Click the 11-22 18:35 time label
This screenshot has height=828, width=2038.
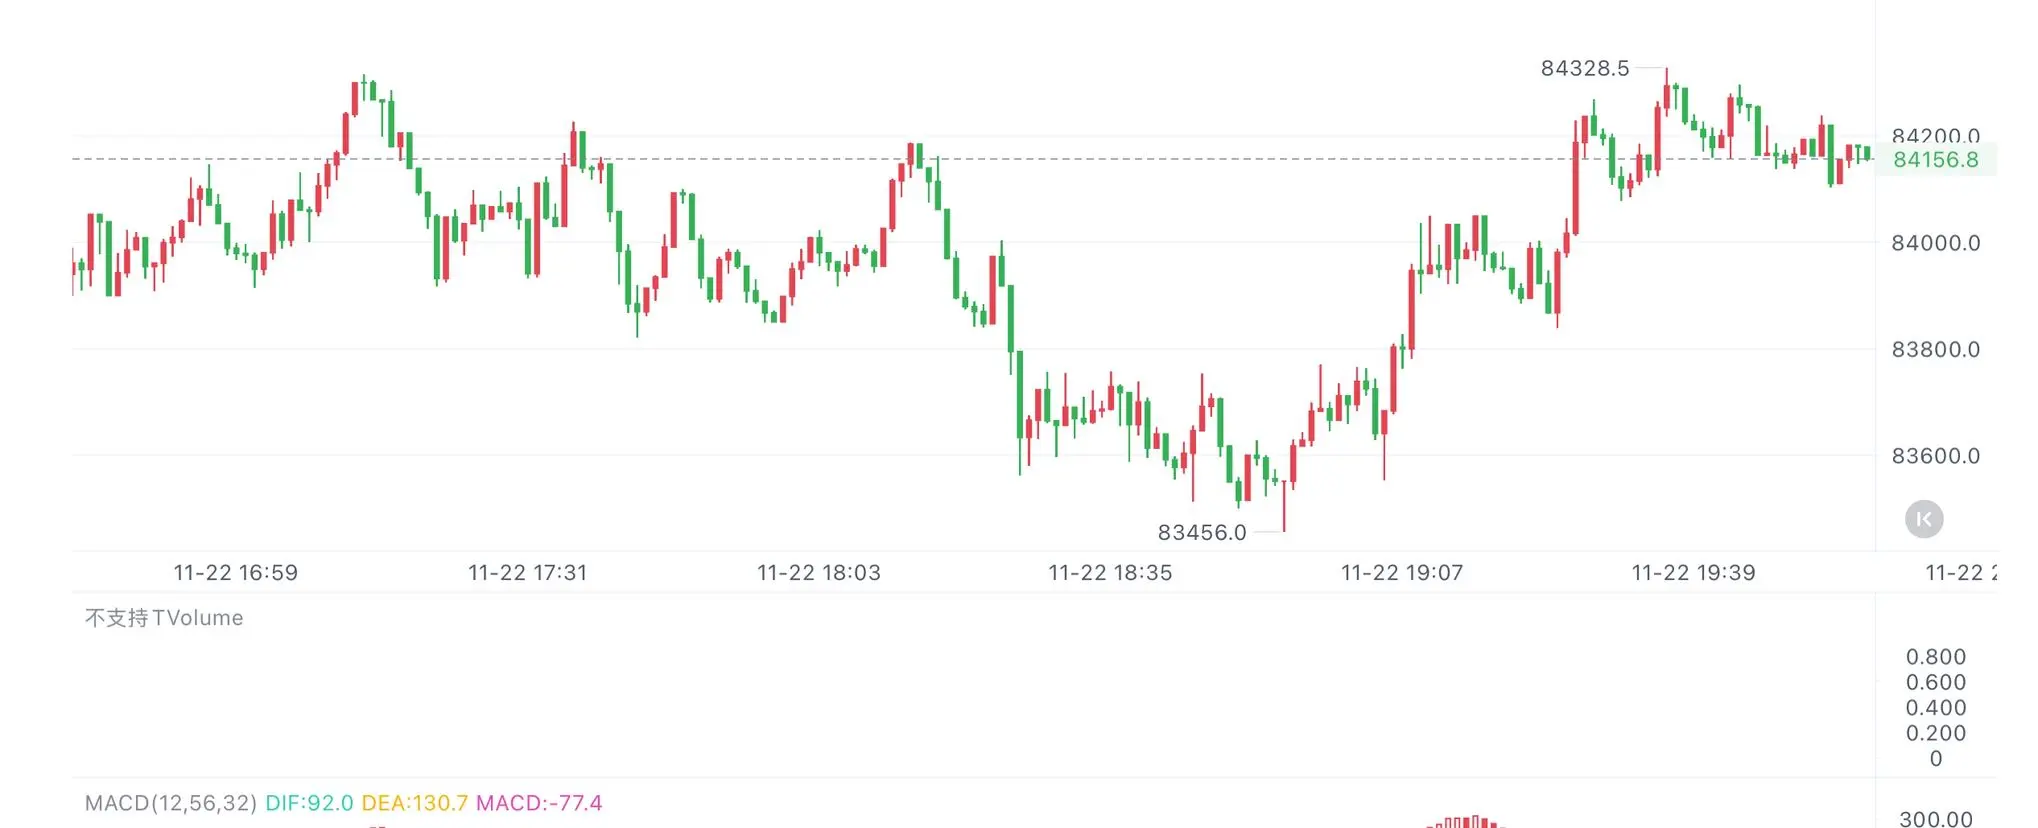[1109, 573]
